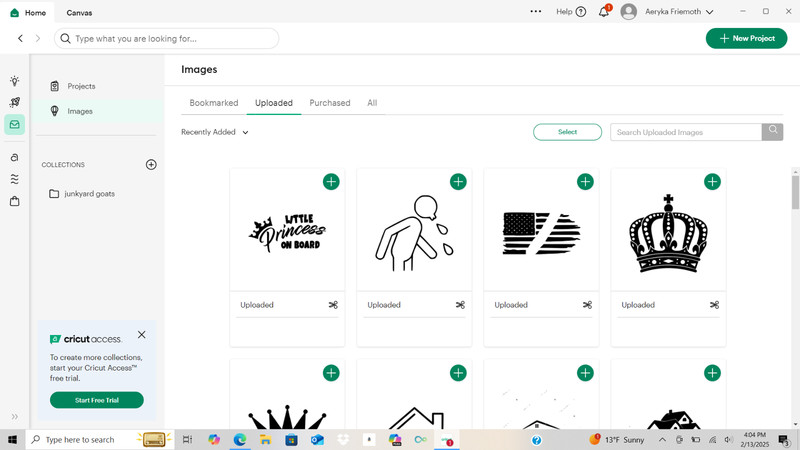This screenshot has width=800, height=450.
Task: Go back with the left arrow
Action: (20, 38)
